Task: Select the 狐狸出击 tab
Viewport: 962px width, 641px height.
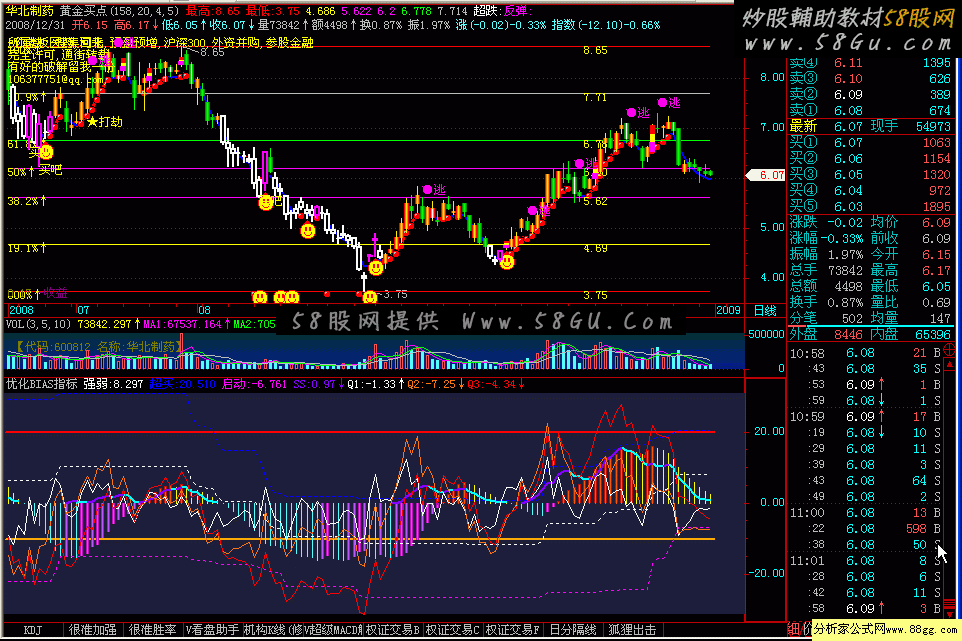Action: [633, 630]
